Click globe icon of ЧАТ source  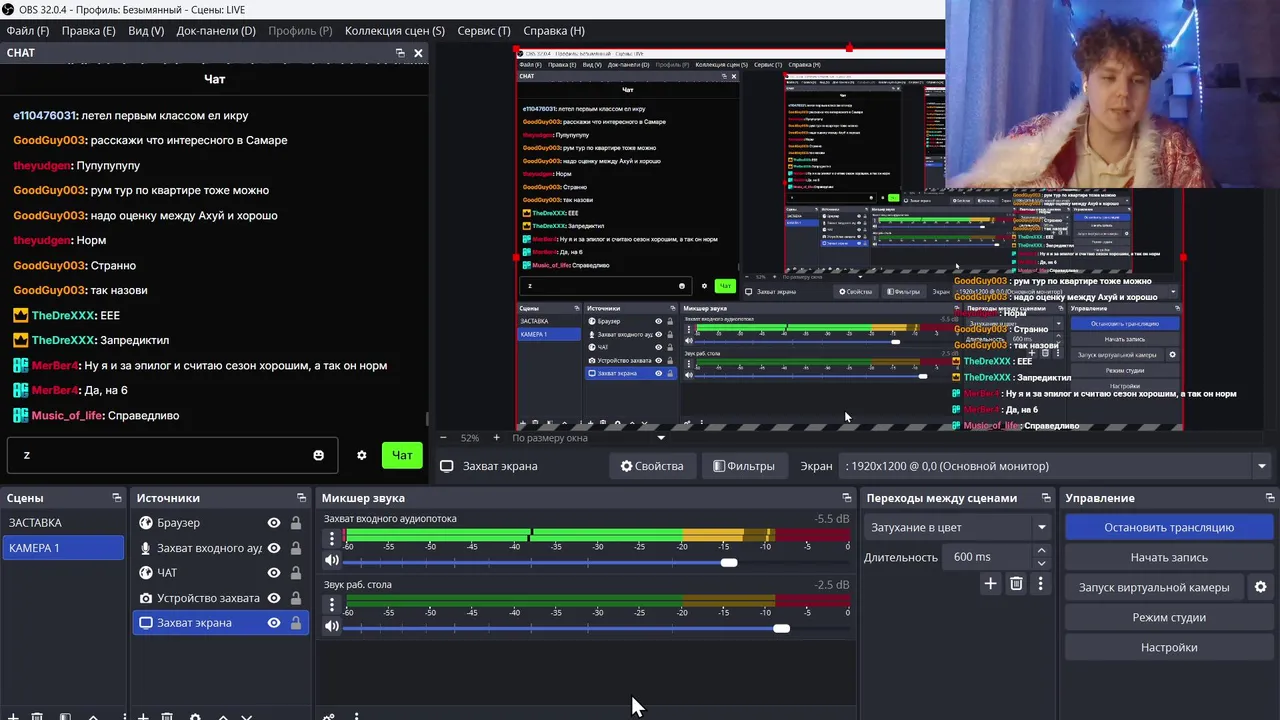click(146, 573)
